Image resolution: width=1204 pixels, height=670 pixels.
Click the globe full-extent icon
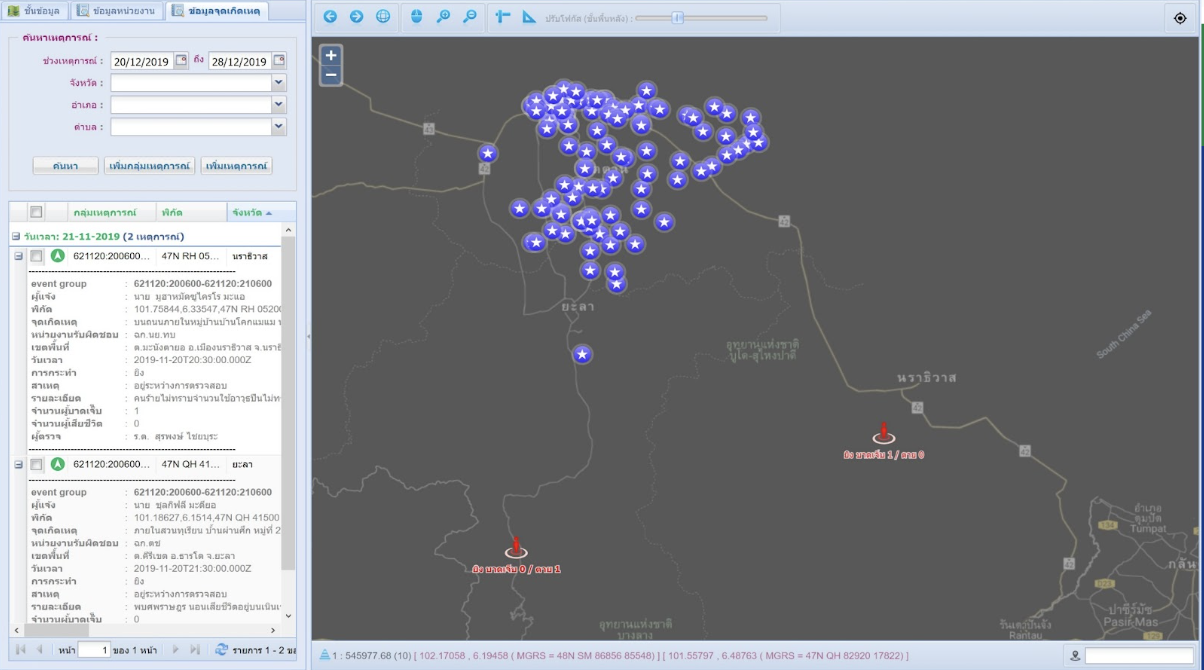pyautogui.click(x=382, y=17)
